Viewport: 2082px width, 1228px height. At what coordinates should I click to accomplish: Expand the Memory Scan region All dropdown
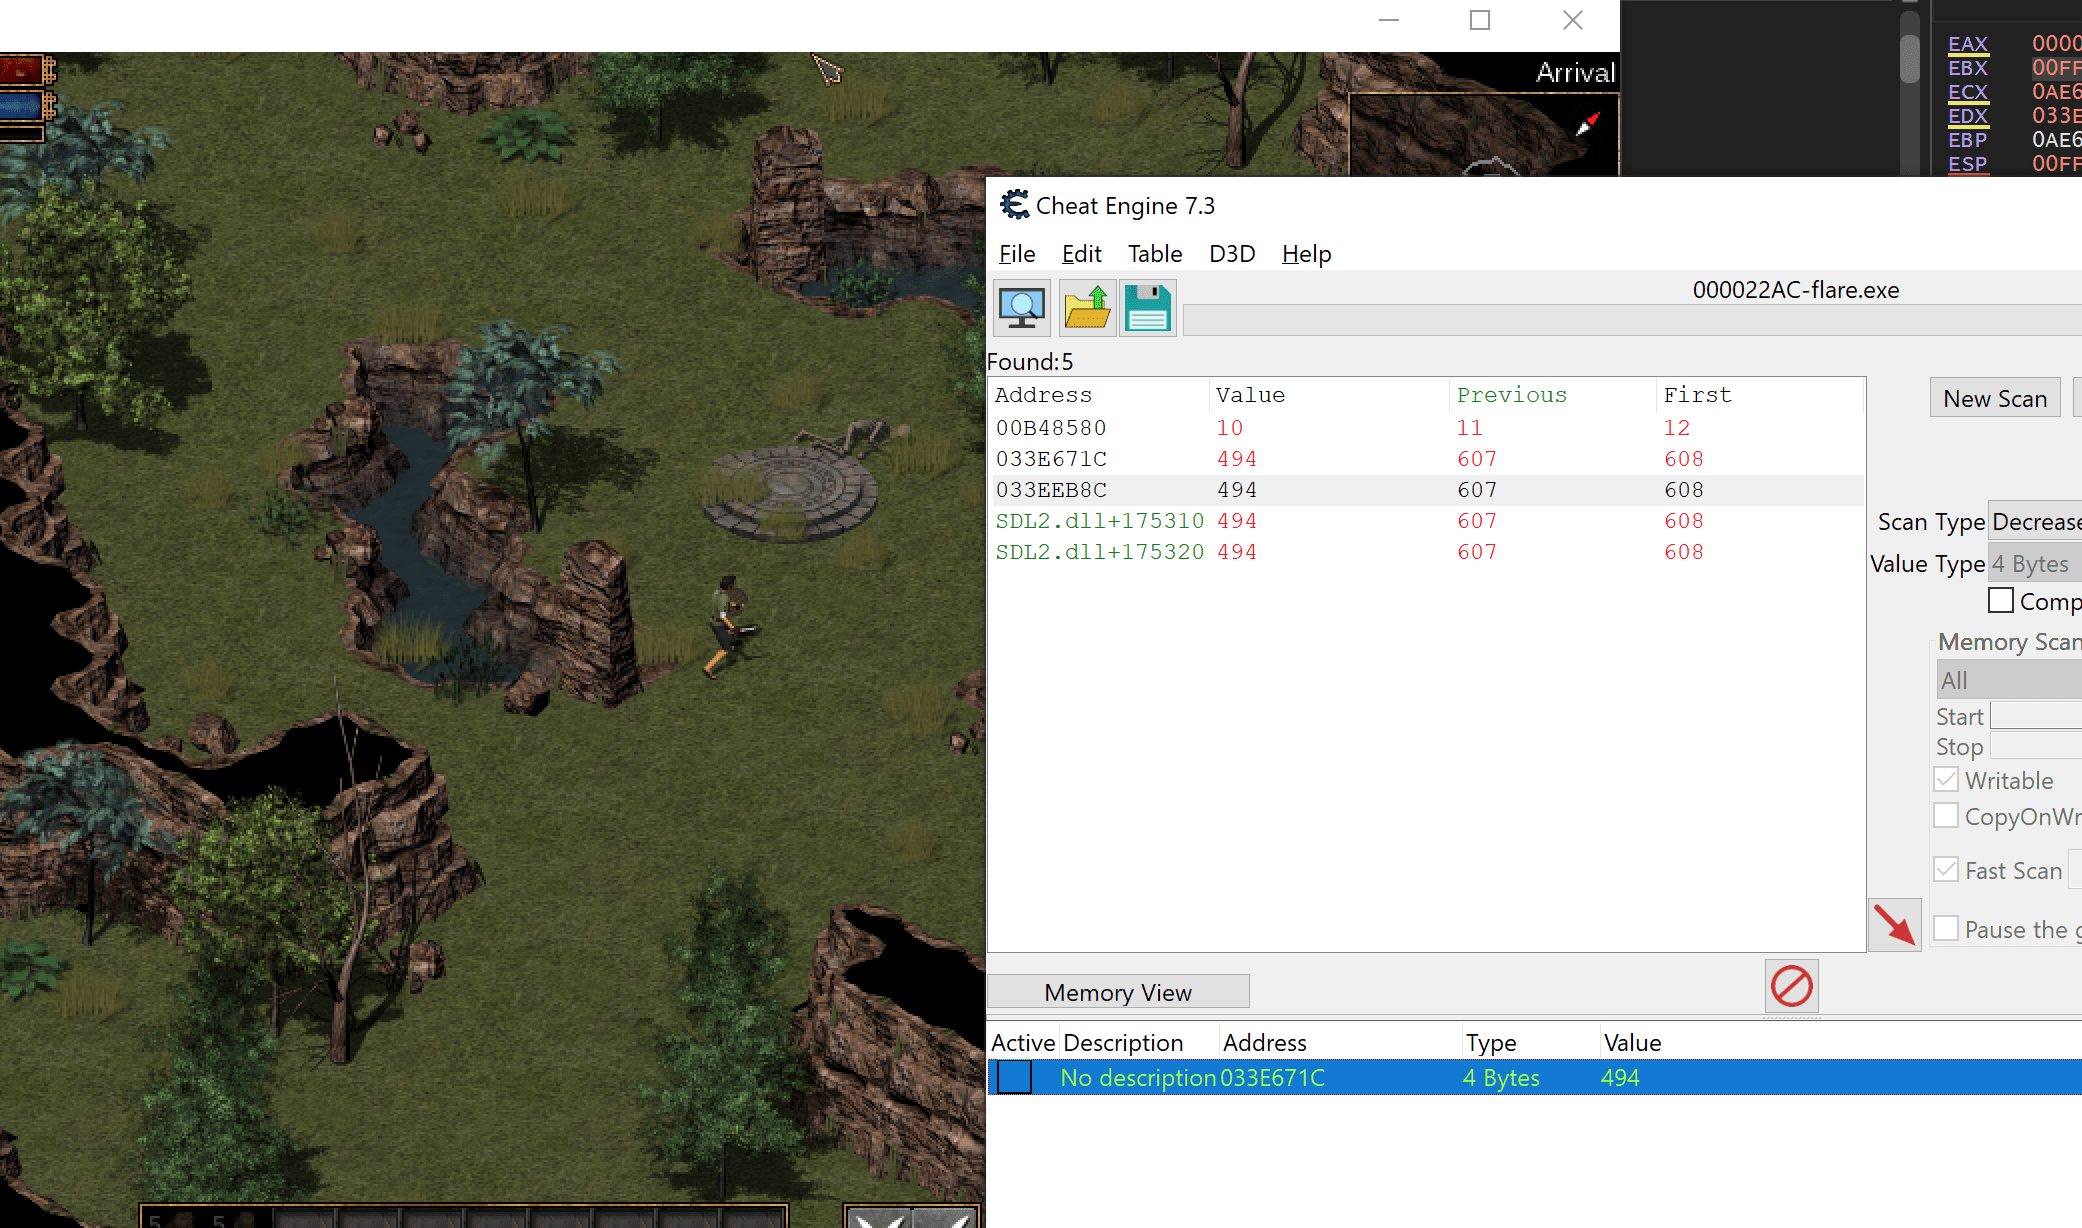tap(2009, 680)
